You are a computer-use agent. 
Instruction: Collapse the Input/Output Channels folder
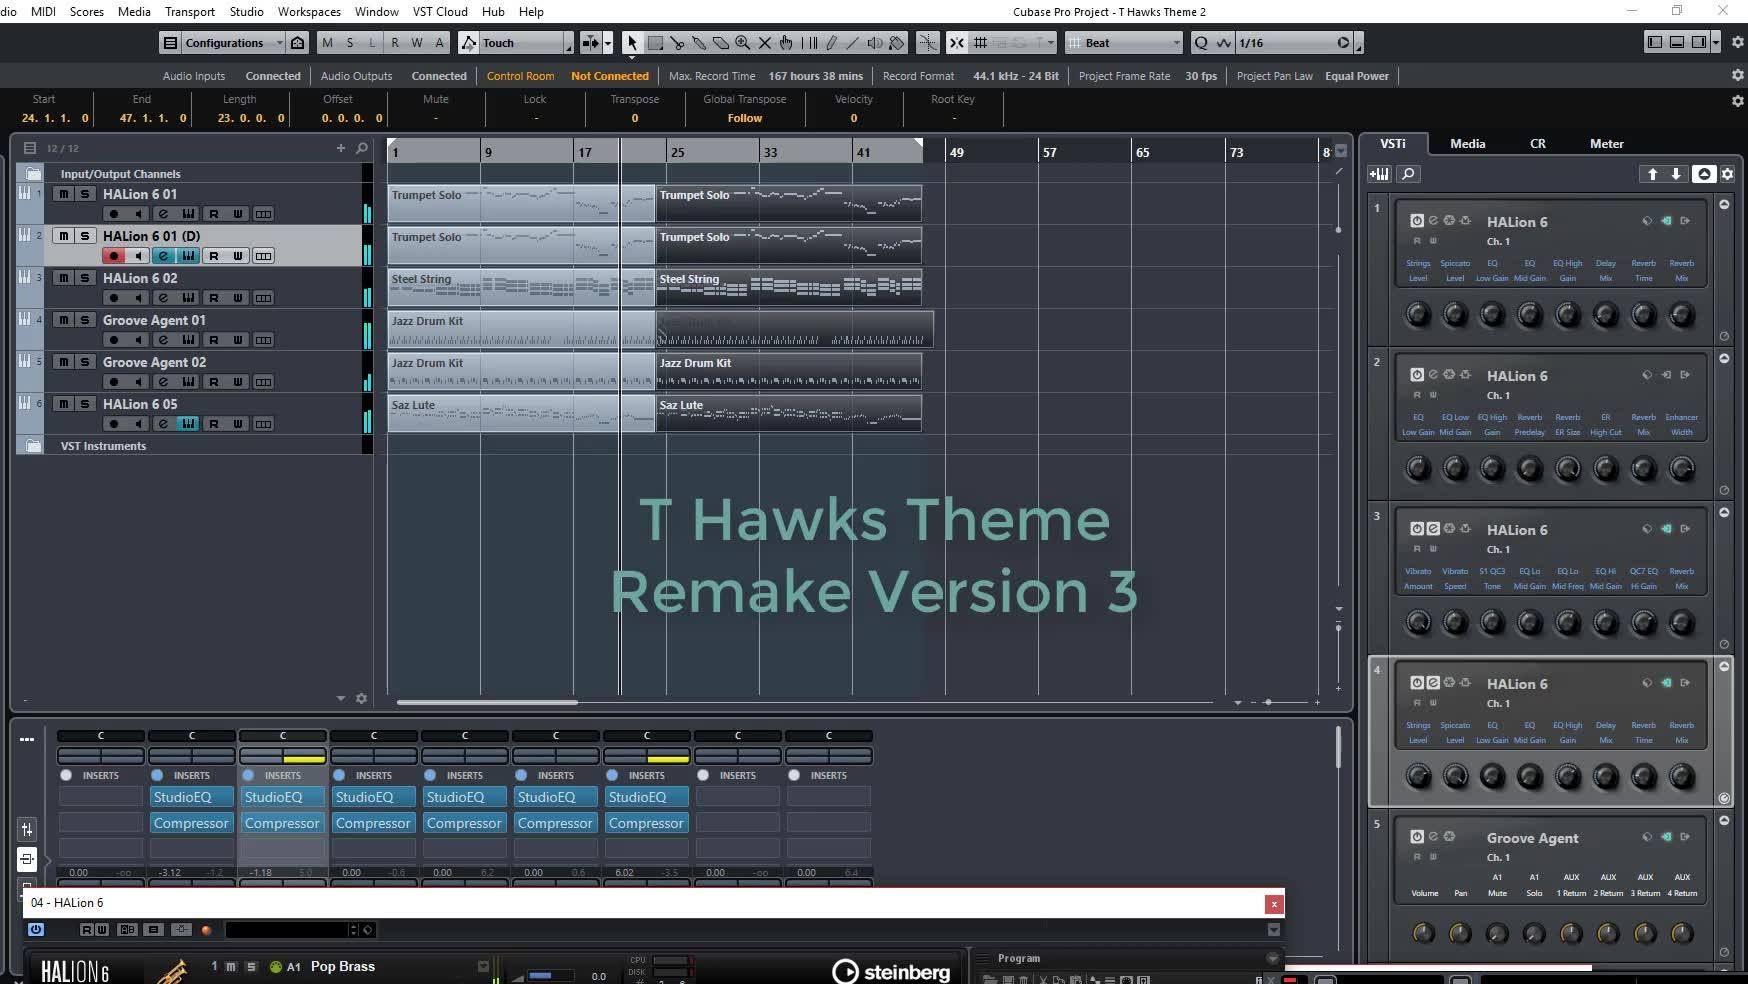pyautogui.click(x=33, y=174)
